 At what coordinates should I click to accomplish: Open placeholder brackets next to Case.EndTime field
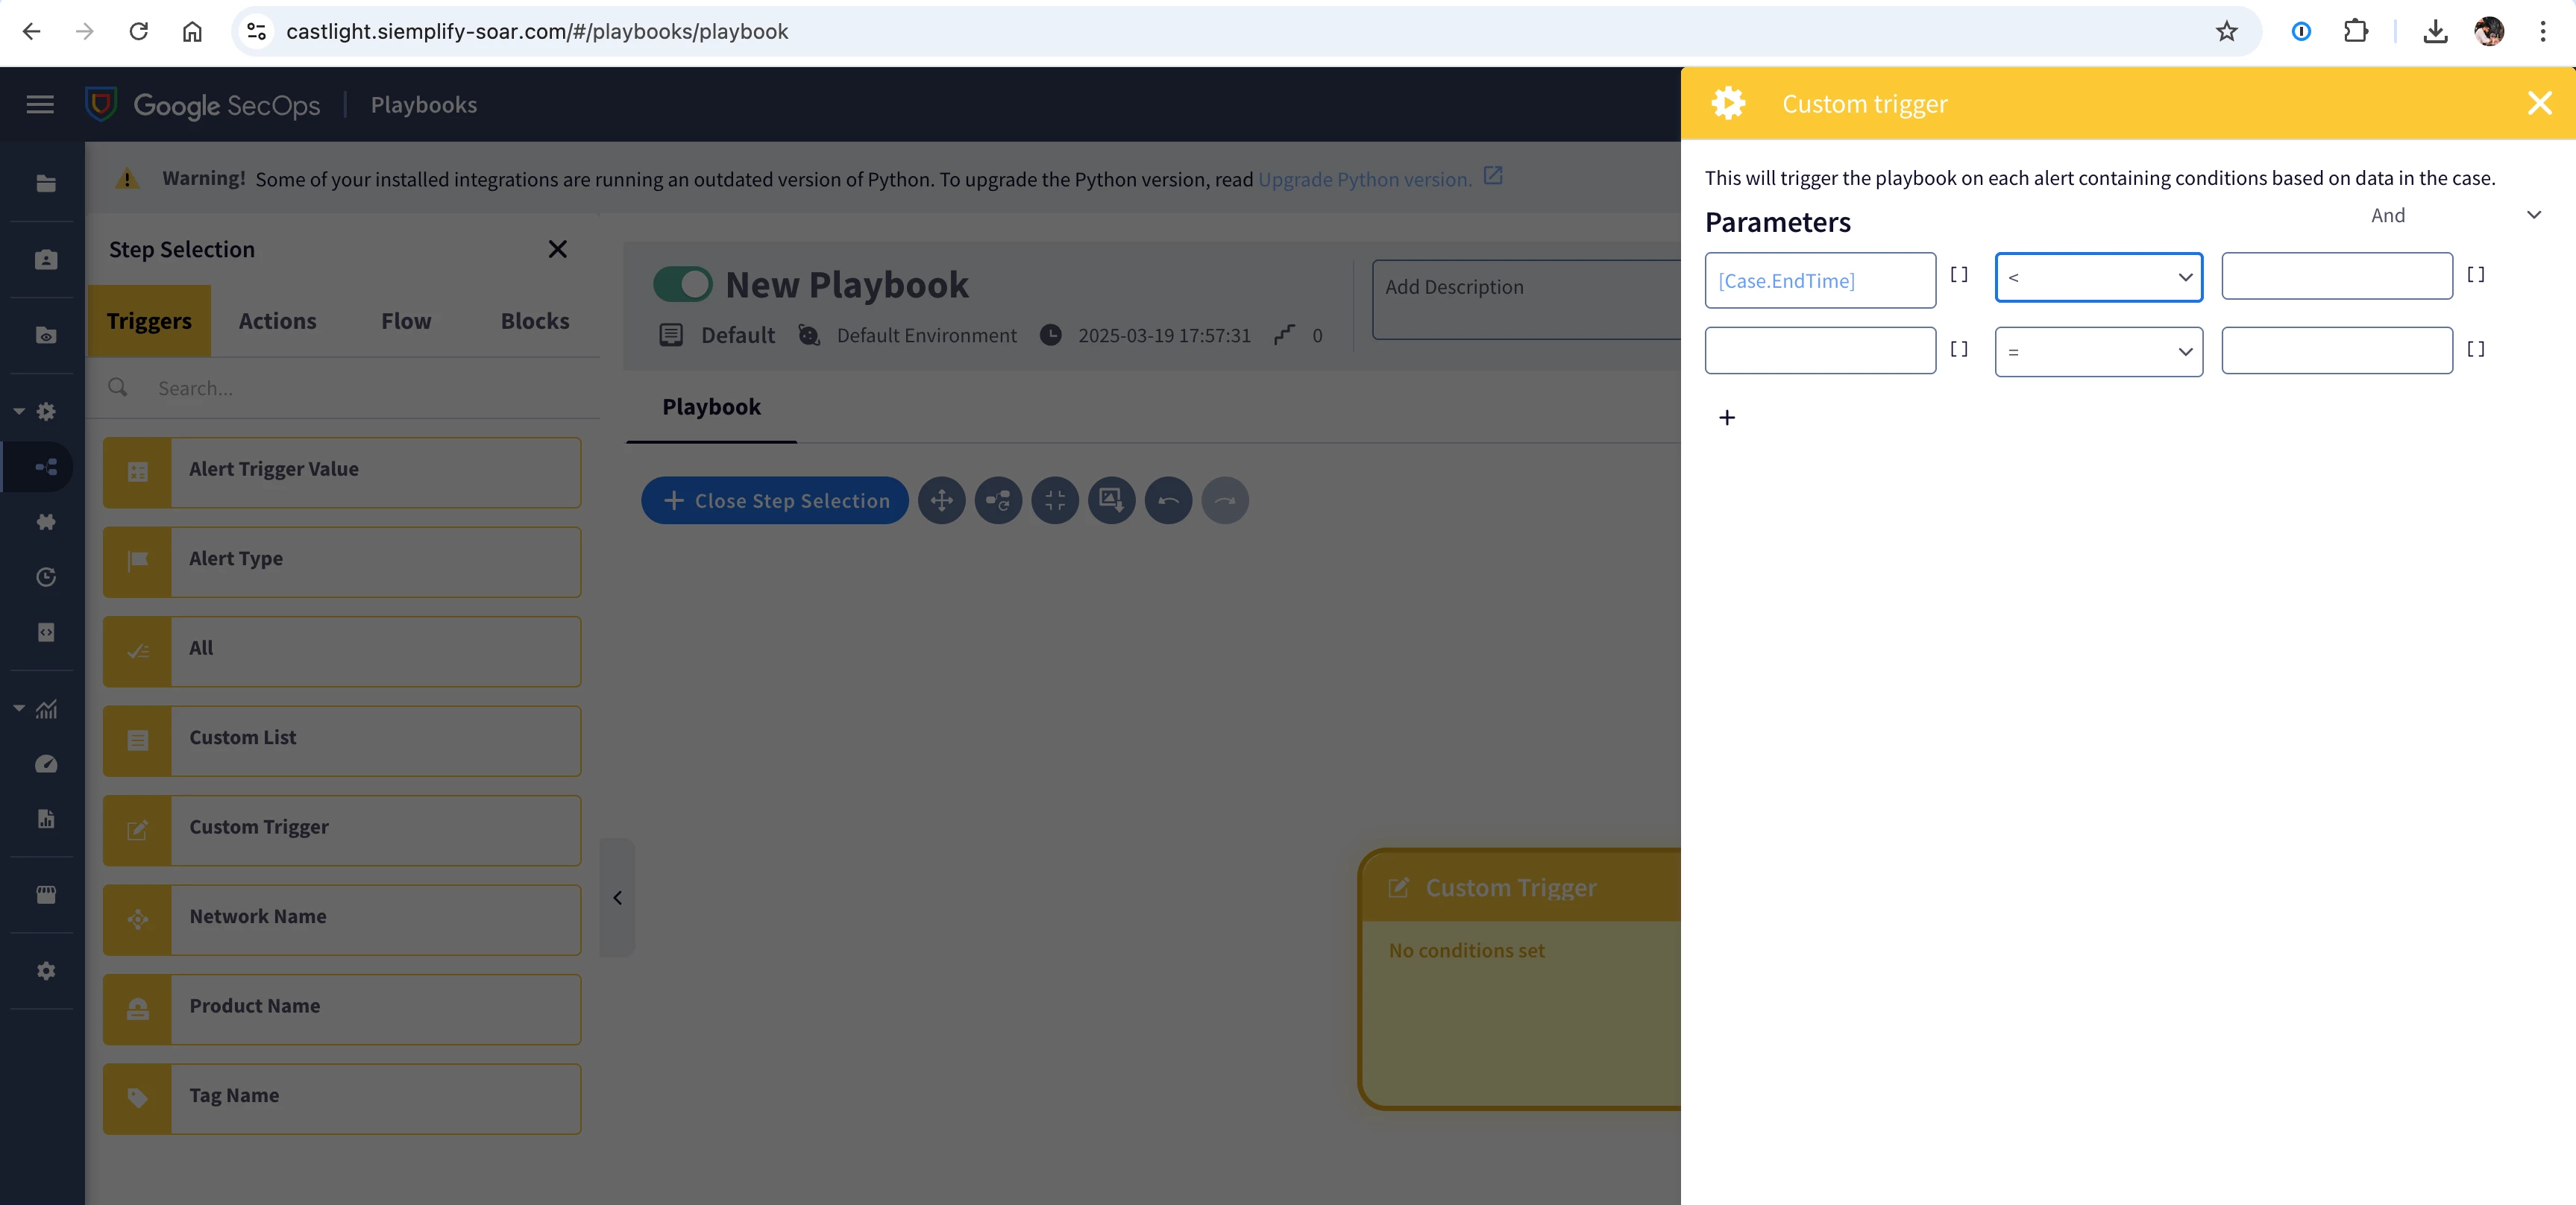point(1959,275)
